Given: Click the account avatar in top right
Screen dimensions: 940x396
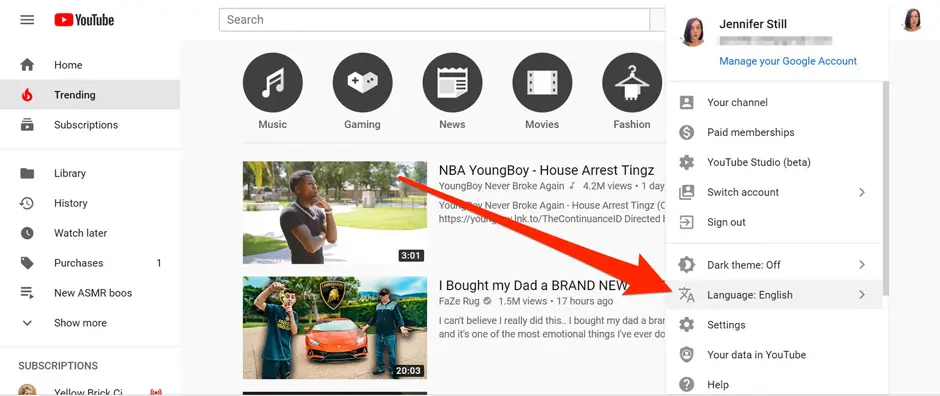Looking at the screenshot, I should 912,20.
